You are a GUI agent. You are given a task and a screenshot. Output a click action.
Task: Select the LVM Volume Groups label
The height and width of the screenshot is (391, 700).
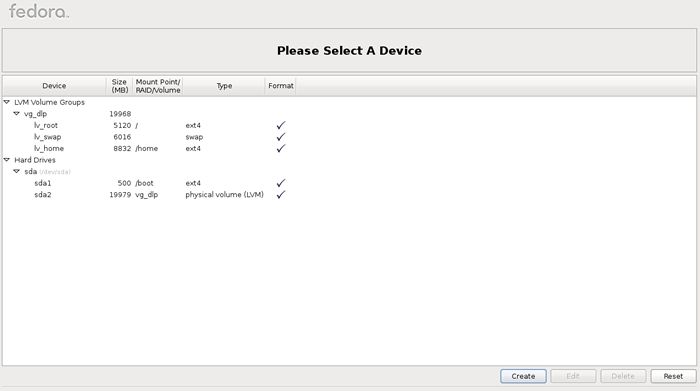pyautogui.click(x=49, y=102)
